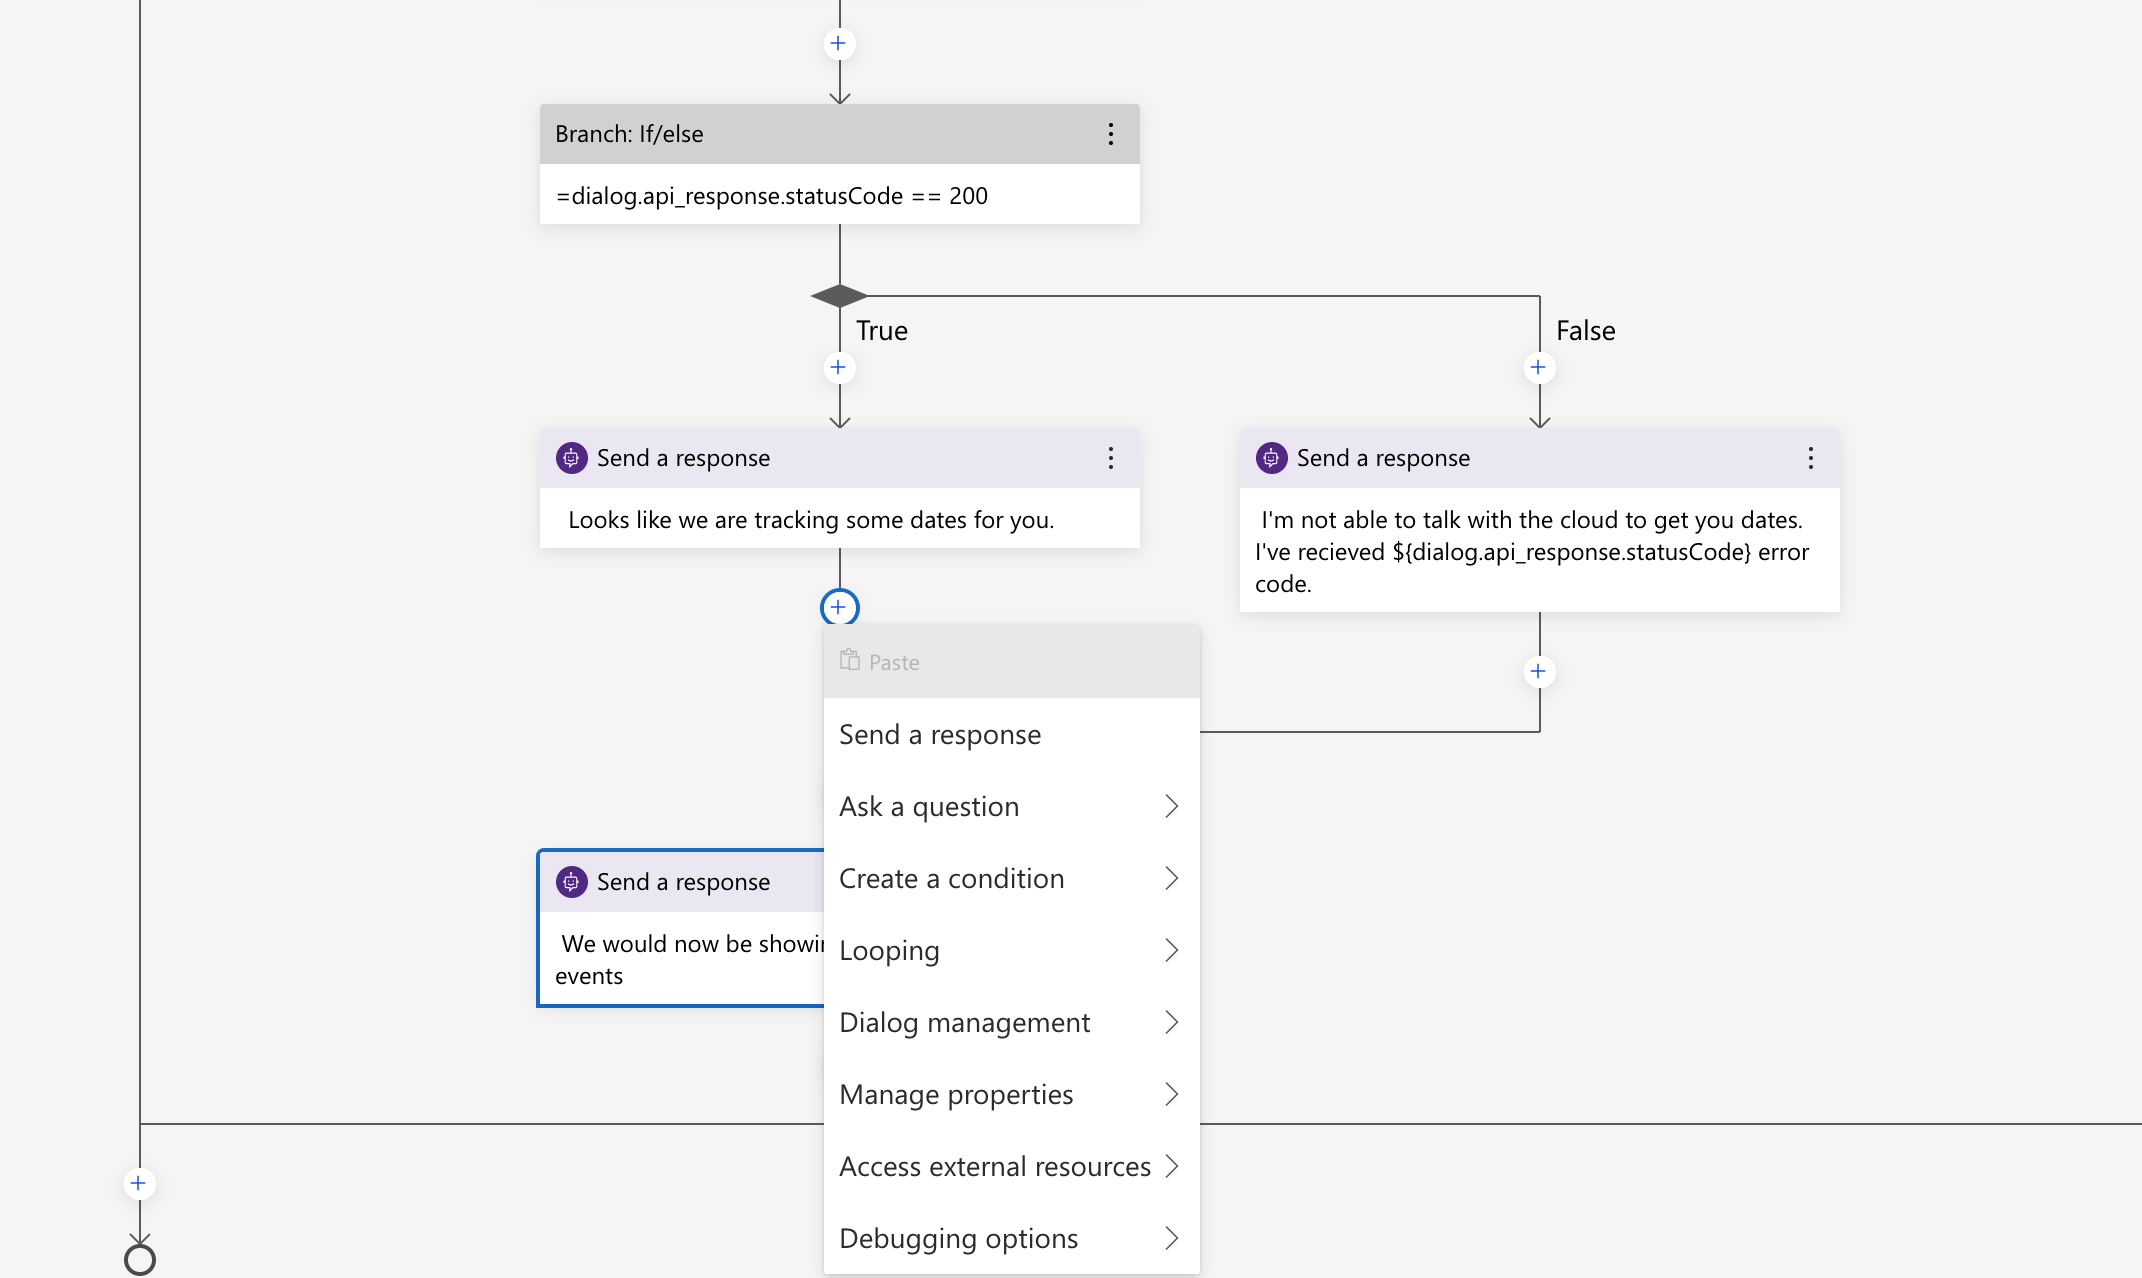Click the bot icon on the 'Looks like' response
2142x1278 pixels.
(x=571, y=458)
